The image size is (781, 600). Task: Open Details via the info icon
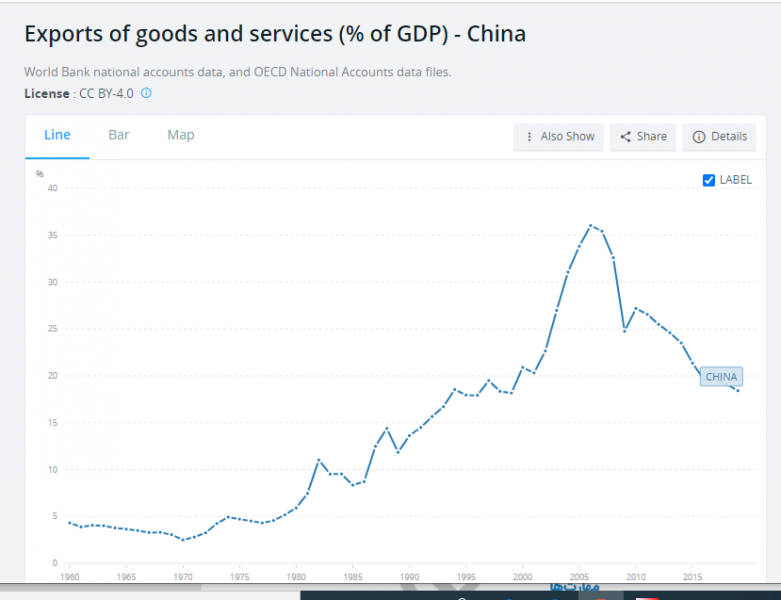click(699, 137)
